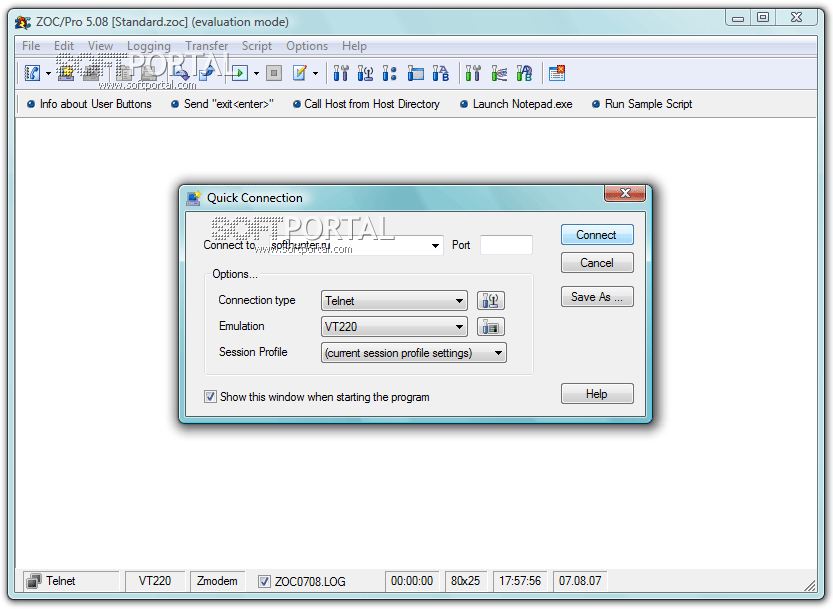This screenshot has height=609, width=833.
Task: Open the Logging menu
Action: tap(149, 46)
